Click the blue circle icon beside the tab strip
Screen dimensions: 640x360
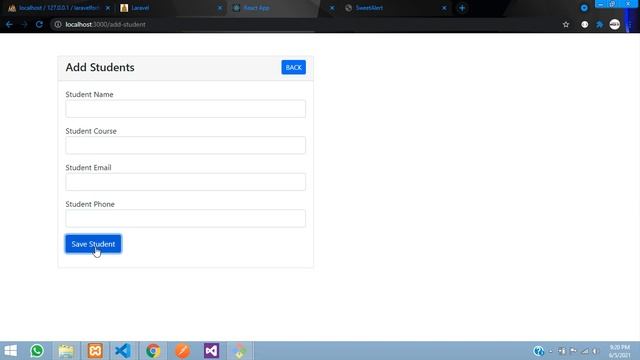pyautogui.click(x=584, y=8)
